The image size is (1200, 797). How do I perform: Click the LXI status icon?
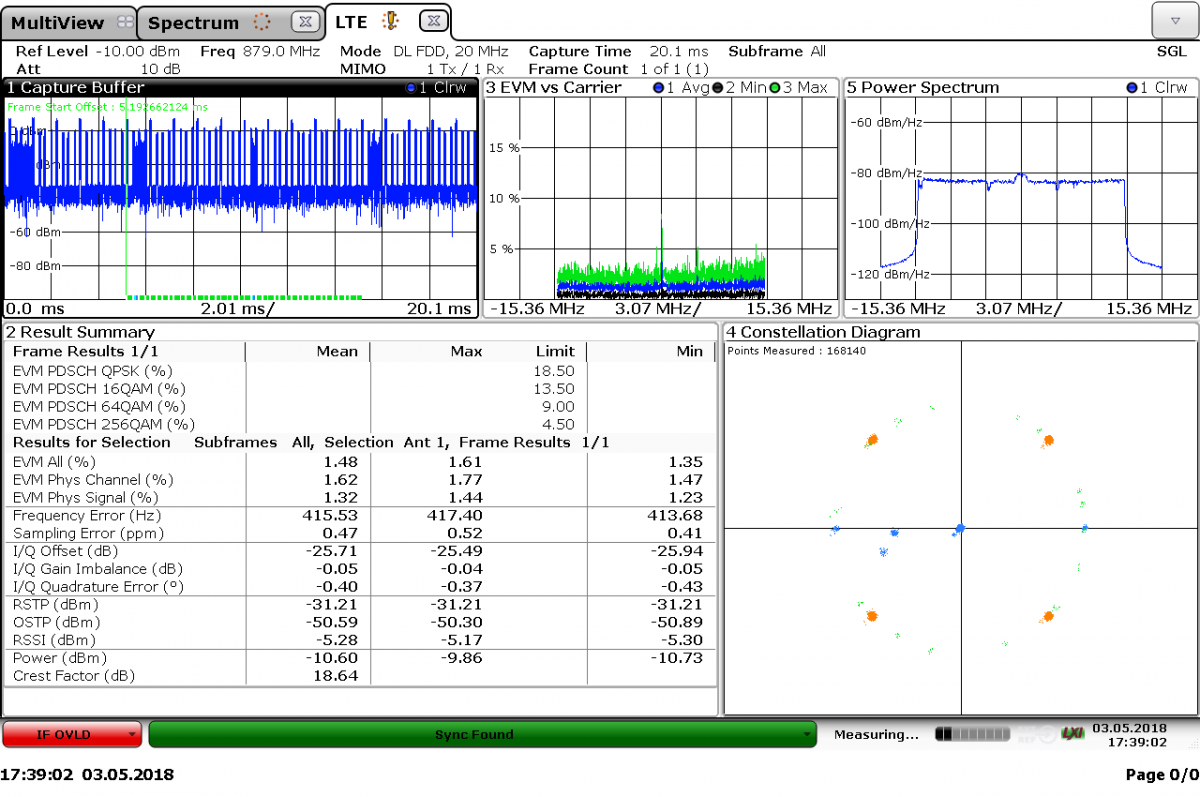point(1073,734)
